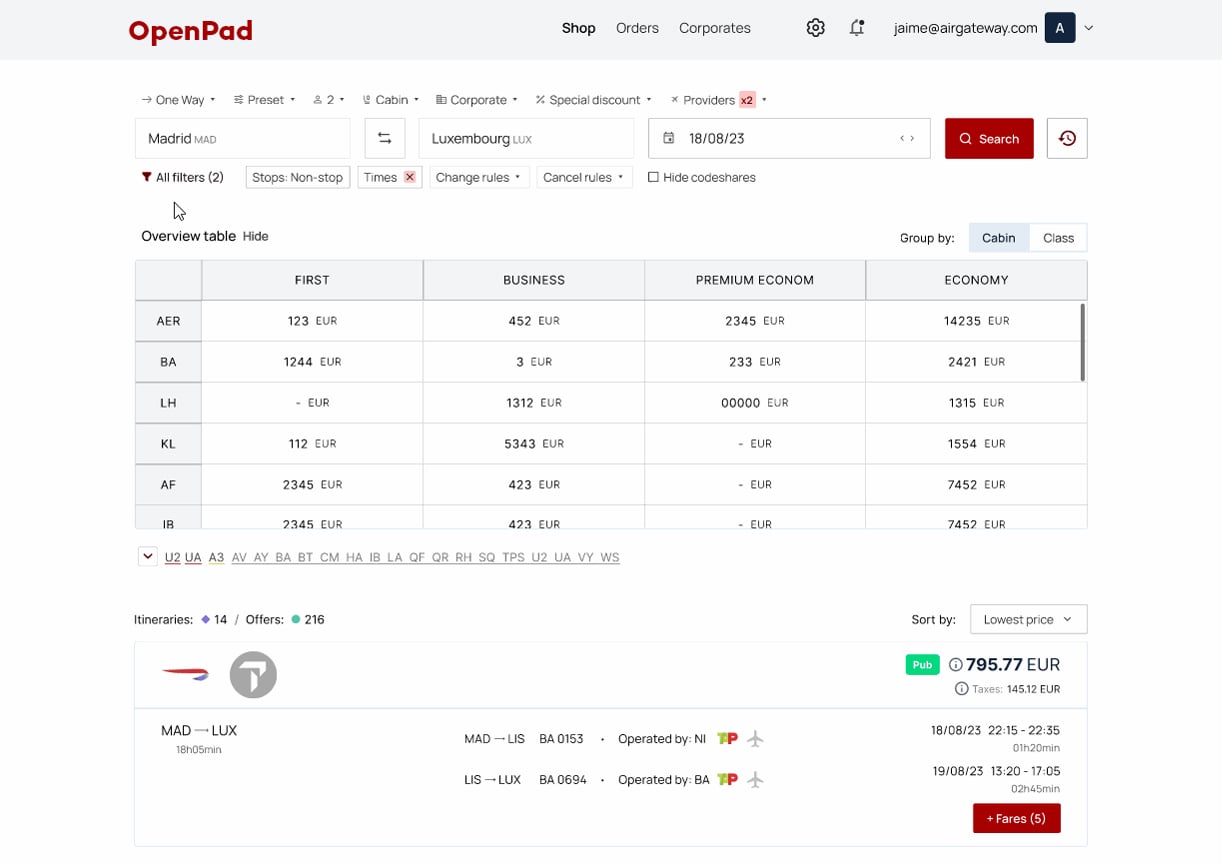The height and width of the screenshot is (865, 1223).
Task: Click ECONOMY column header
Action: (x=976, y=280)
